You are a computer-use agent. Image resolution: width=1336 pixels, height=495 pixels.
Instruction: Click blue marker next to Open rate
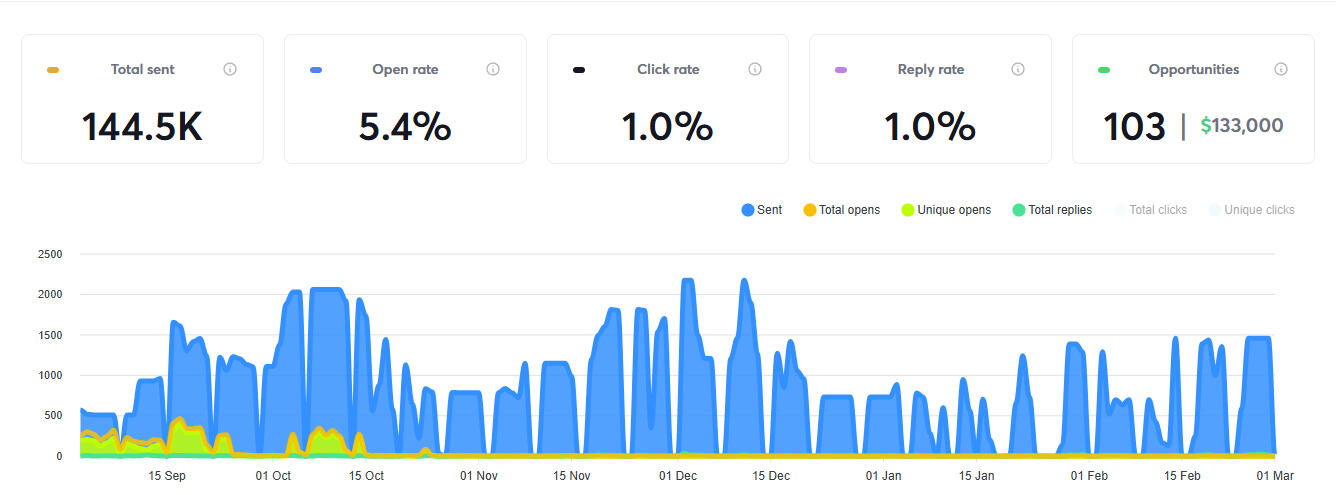[x=316, y=70]
